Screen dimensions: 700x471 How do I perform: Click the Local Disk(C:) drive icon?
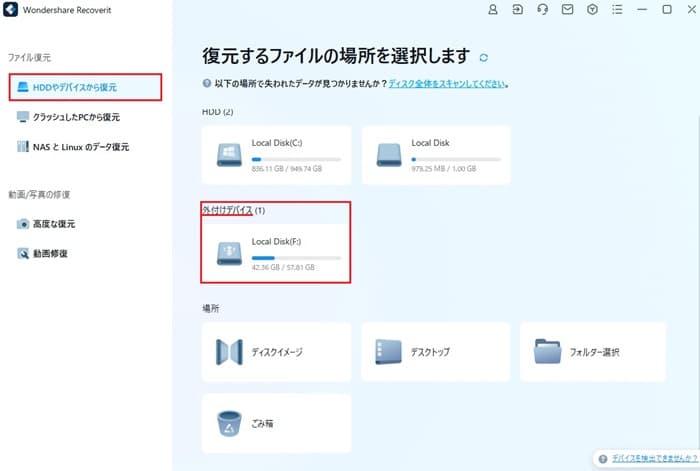(x=229, y=155)
